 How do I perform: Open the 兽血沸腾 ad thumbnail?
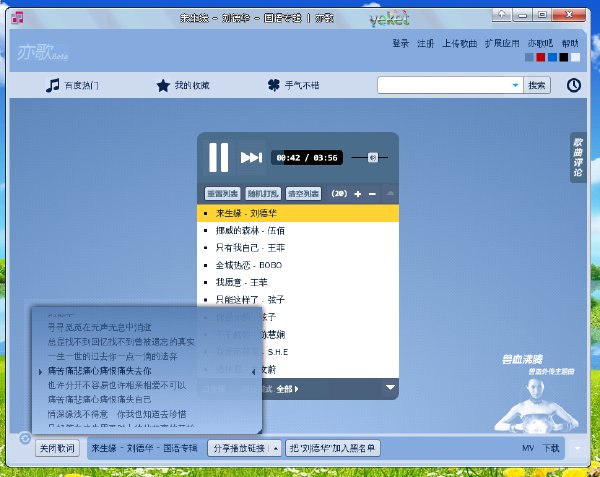(538, 394)
